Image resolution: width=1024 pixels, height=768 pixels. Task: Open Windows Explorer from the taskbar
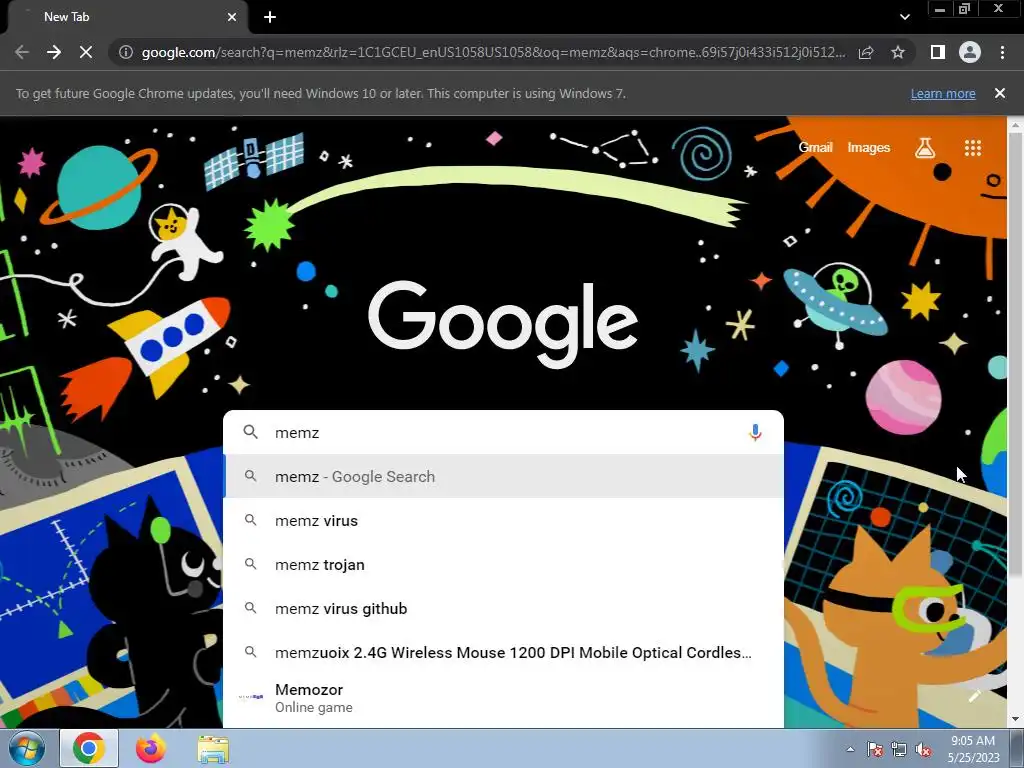tap(213, 748)
